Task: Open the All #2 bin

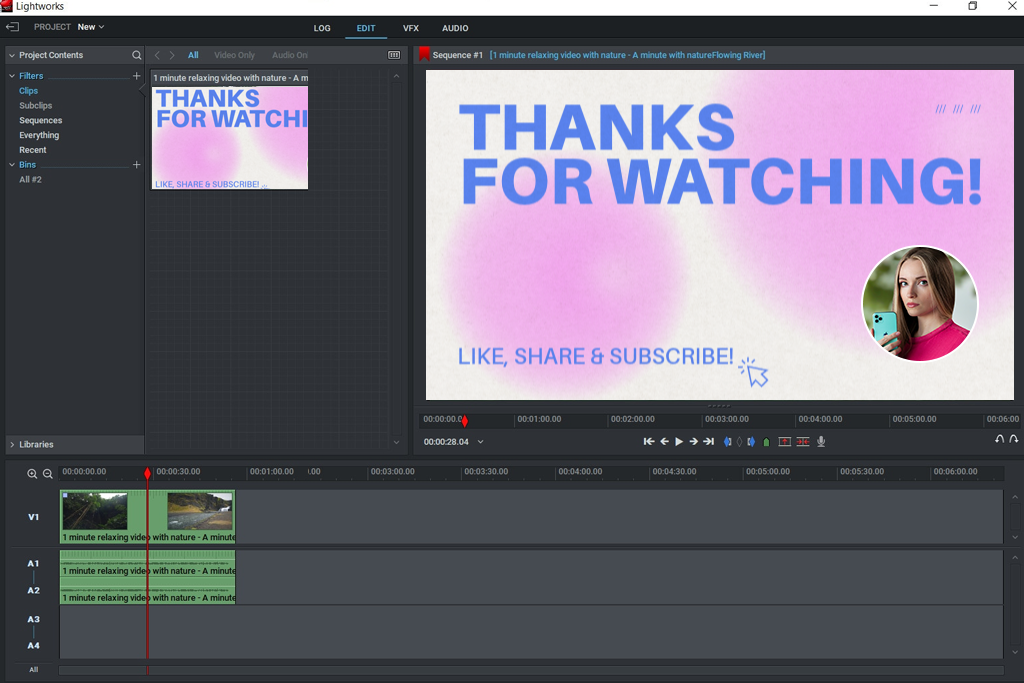Action: click(x=30, y=180)
